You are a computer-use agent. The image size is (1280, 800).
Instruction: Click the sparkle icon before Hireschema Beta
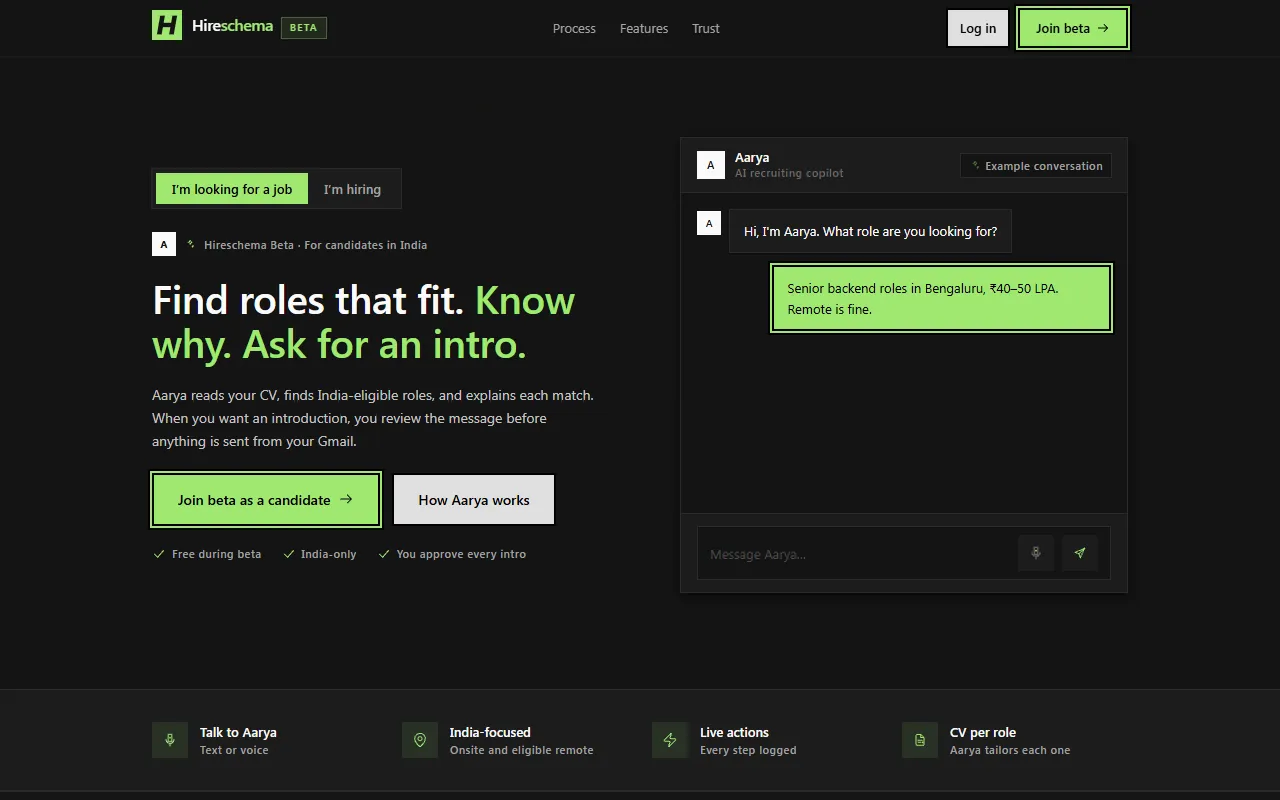[x=191, y=244]
